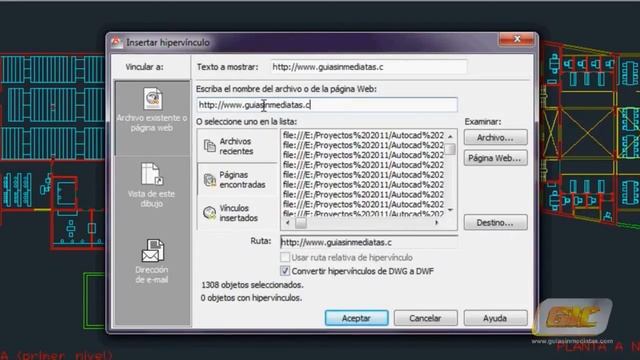The height and width of the screenshot is (360, 640).
Task: Enable Usar ruta relativa de hipervínculo
Action: (285, 258)
